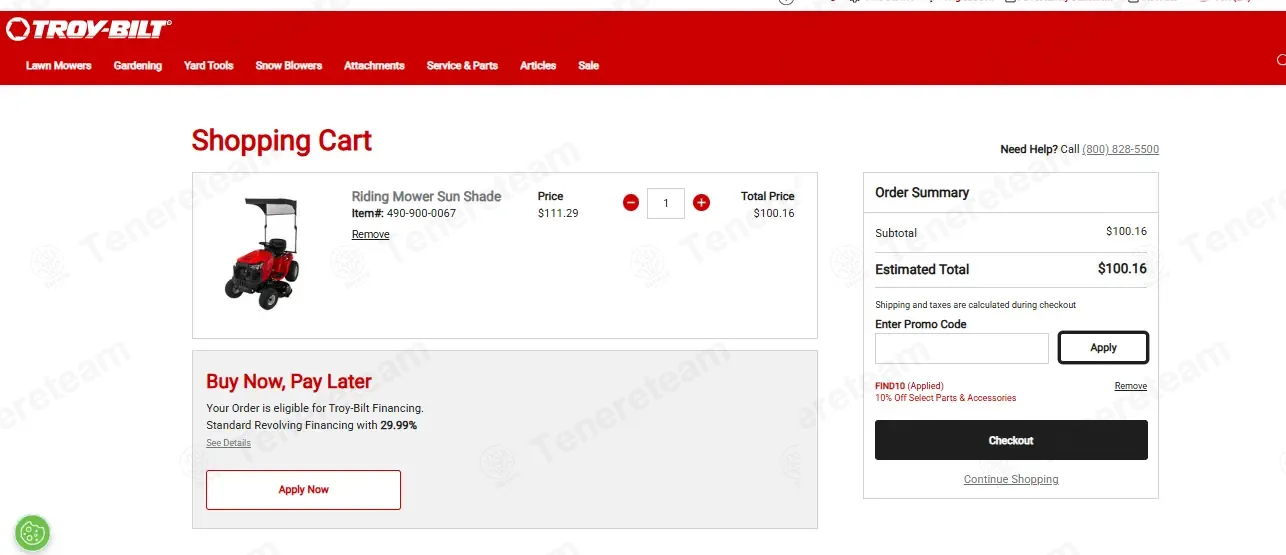1286x555 pixels.
Task: Click the quantity input field
Action: (x=666, y=203)
